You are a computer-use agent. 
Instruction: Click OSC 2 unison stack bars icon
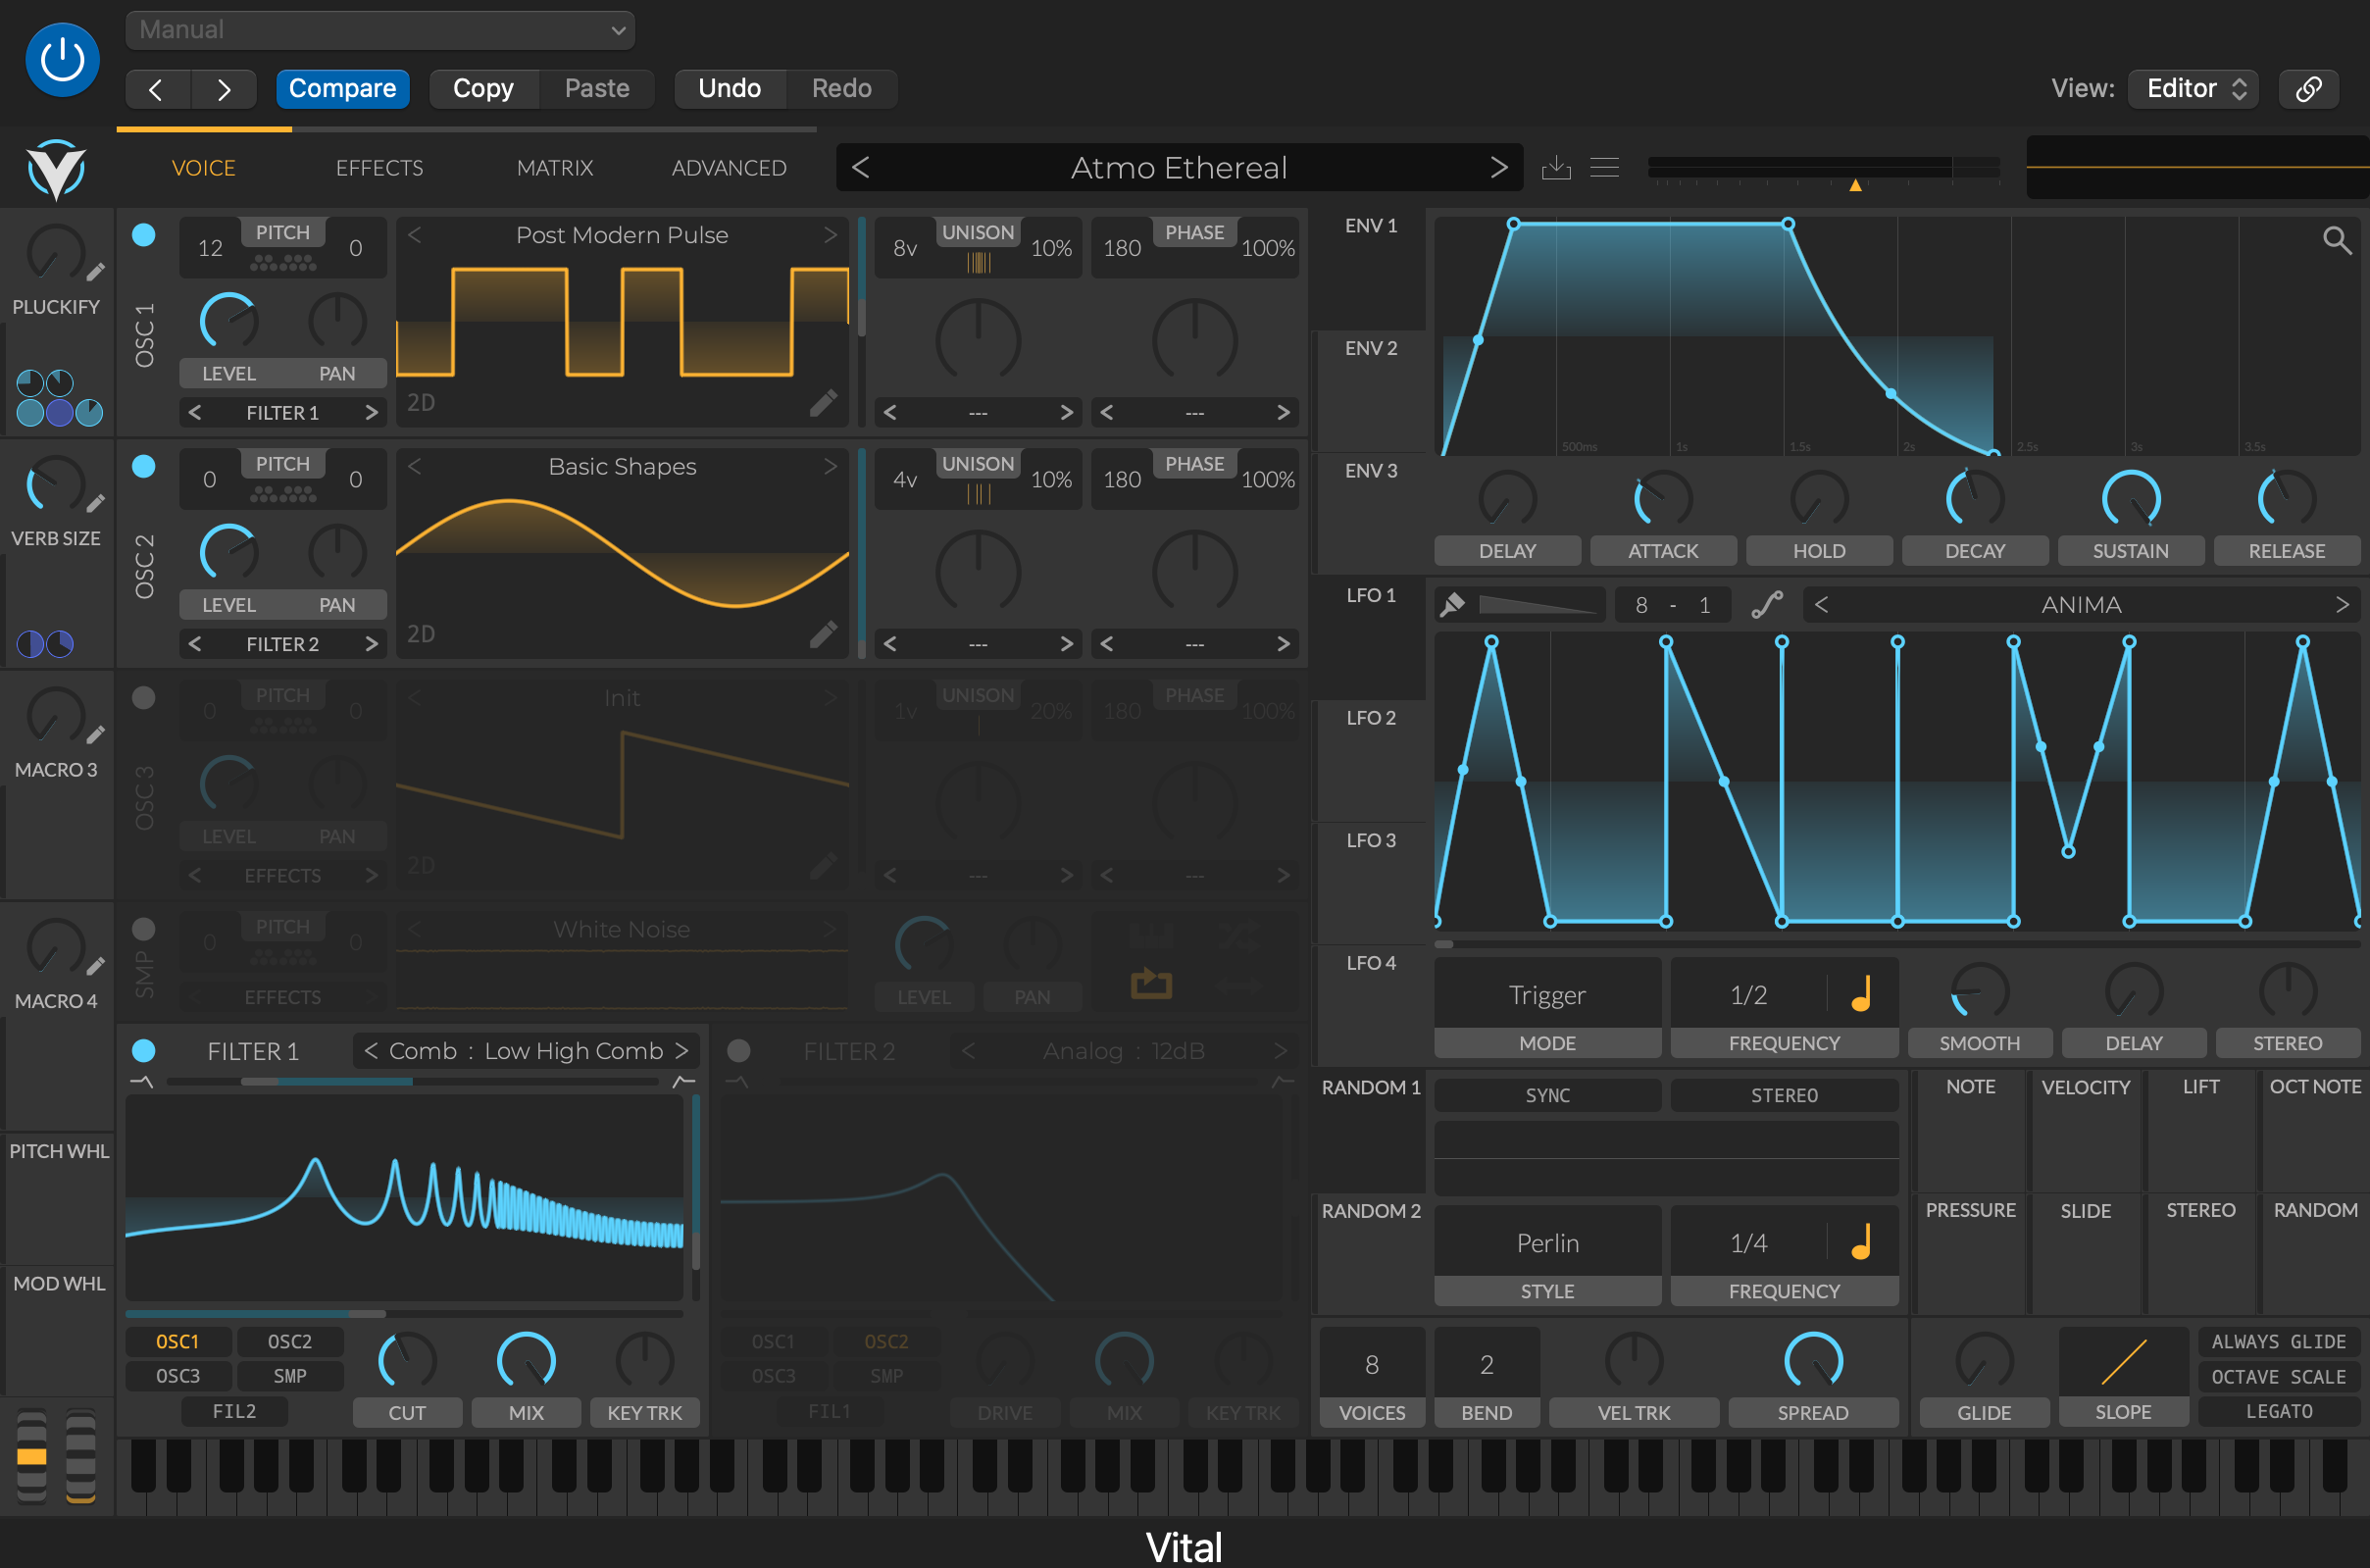(x=978, y=494)
